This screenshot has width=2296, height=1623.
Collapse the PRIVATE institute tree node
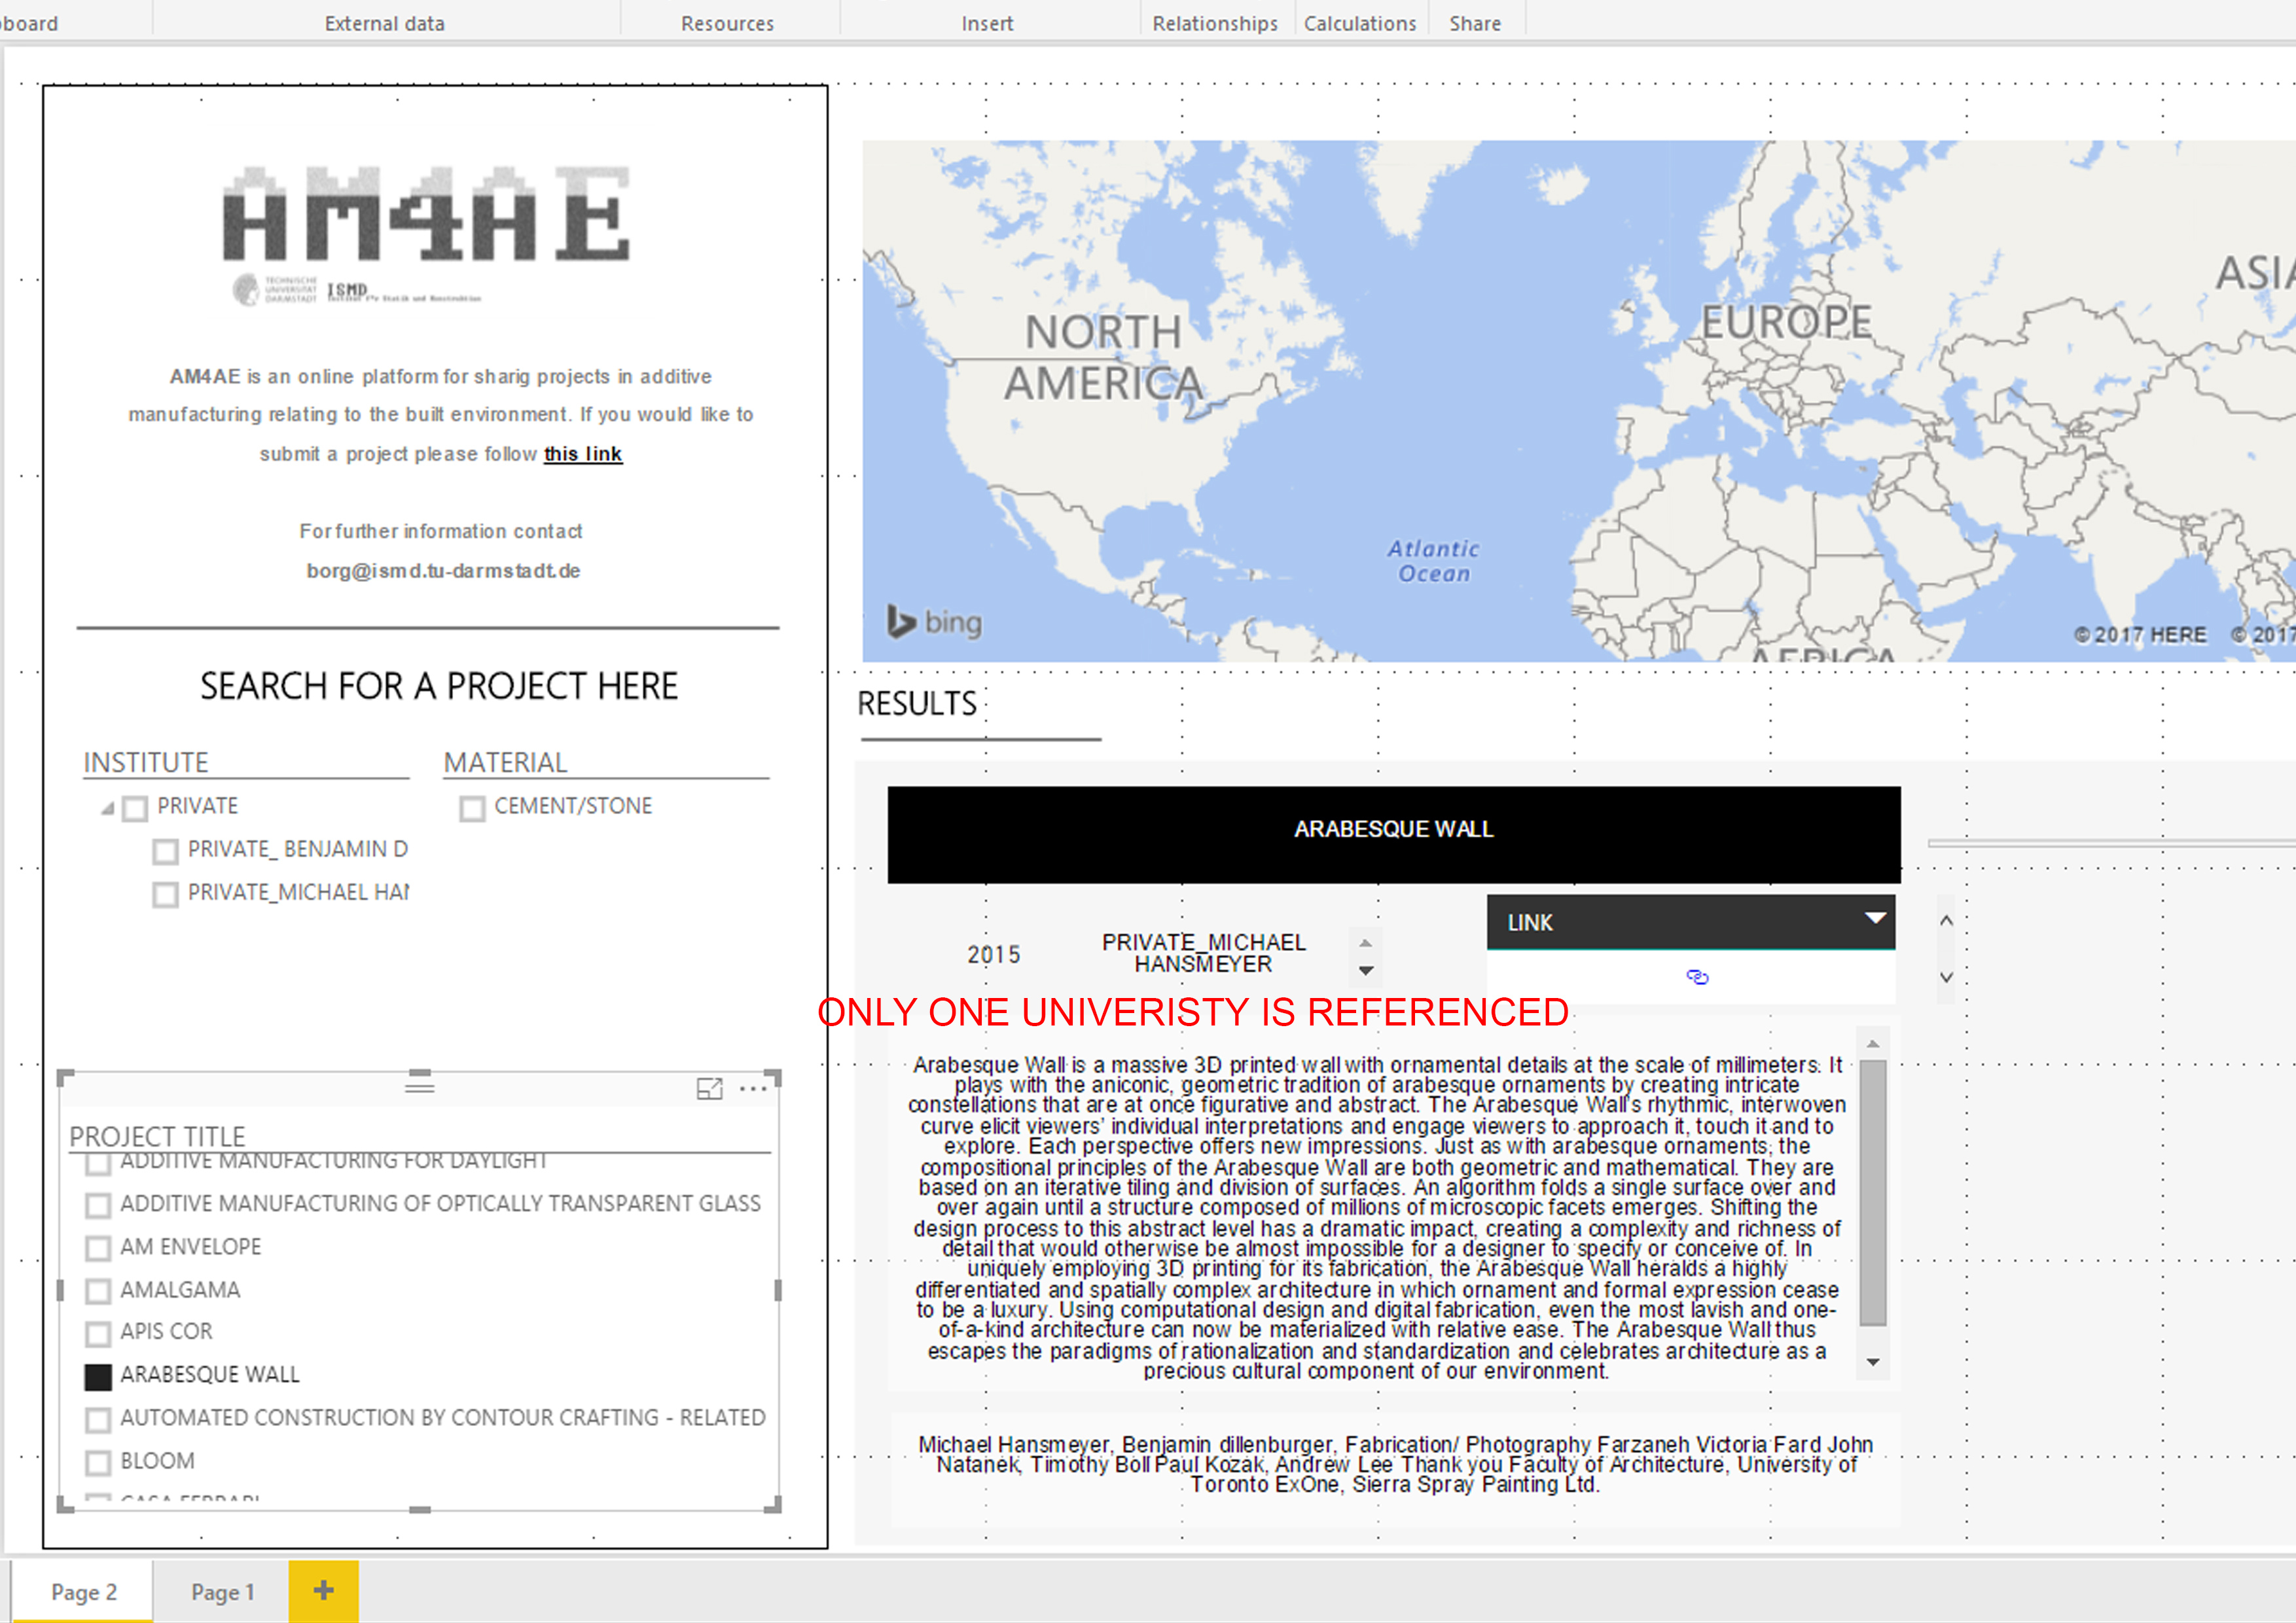coord(108,808)
